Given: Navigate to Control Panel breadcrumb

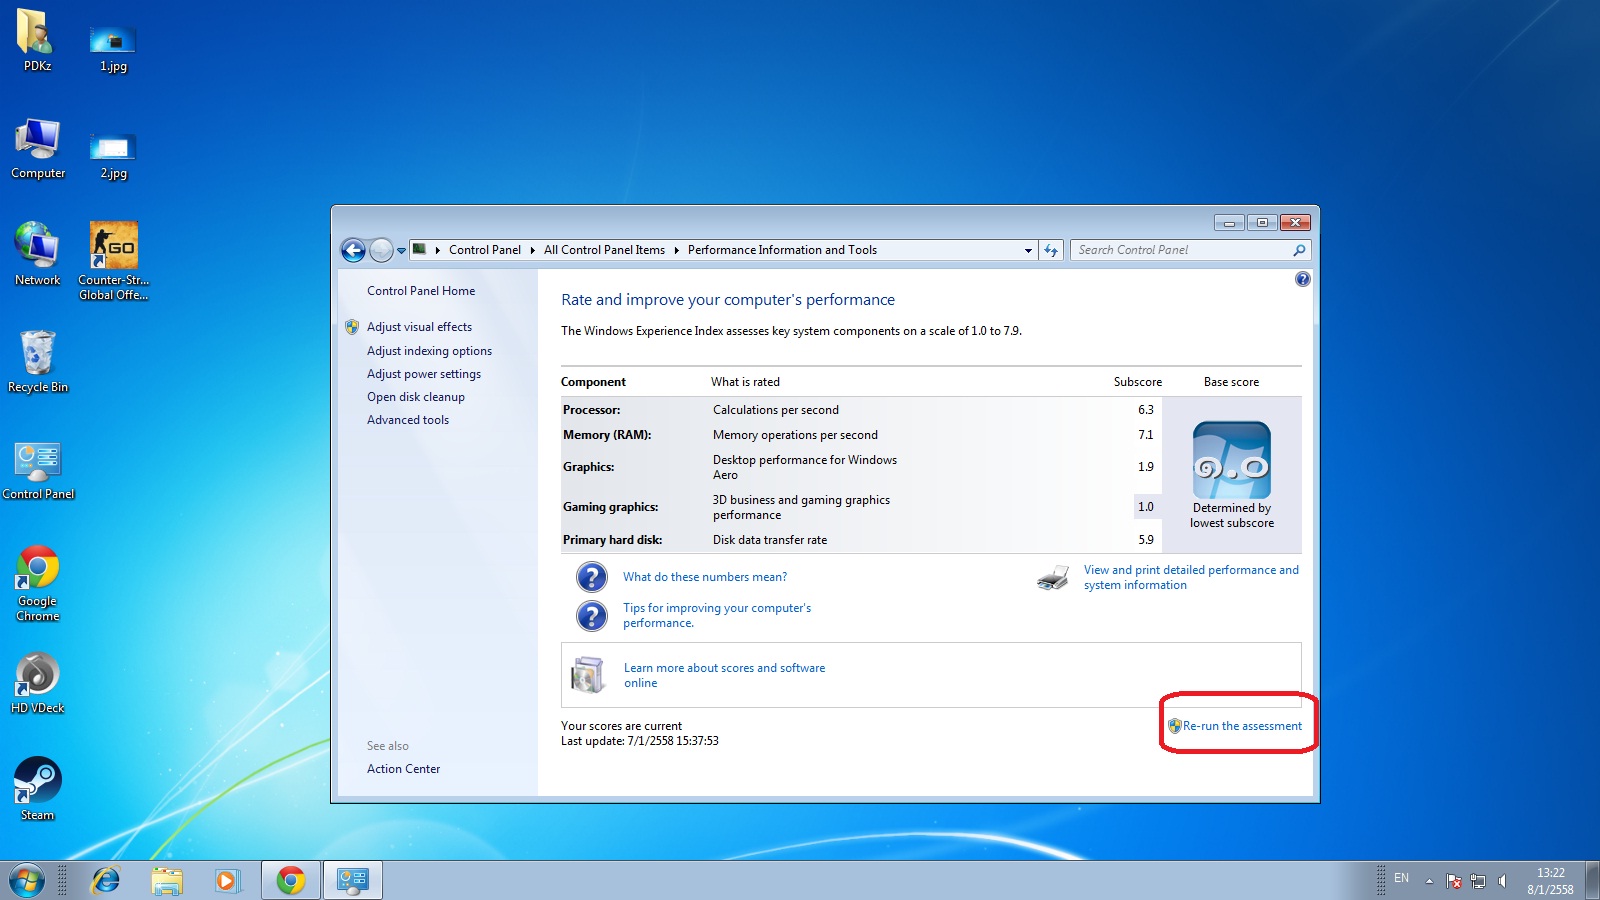Looking at the screenshot, I should click(x=485, y=250).
